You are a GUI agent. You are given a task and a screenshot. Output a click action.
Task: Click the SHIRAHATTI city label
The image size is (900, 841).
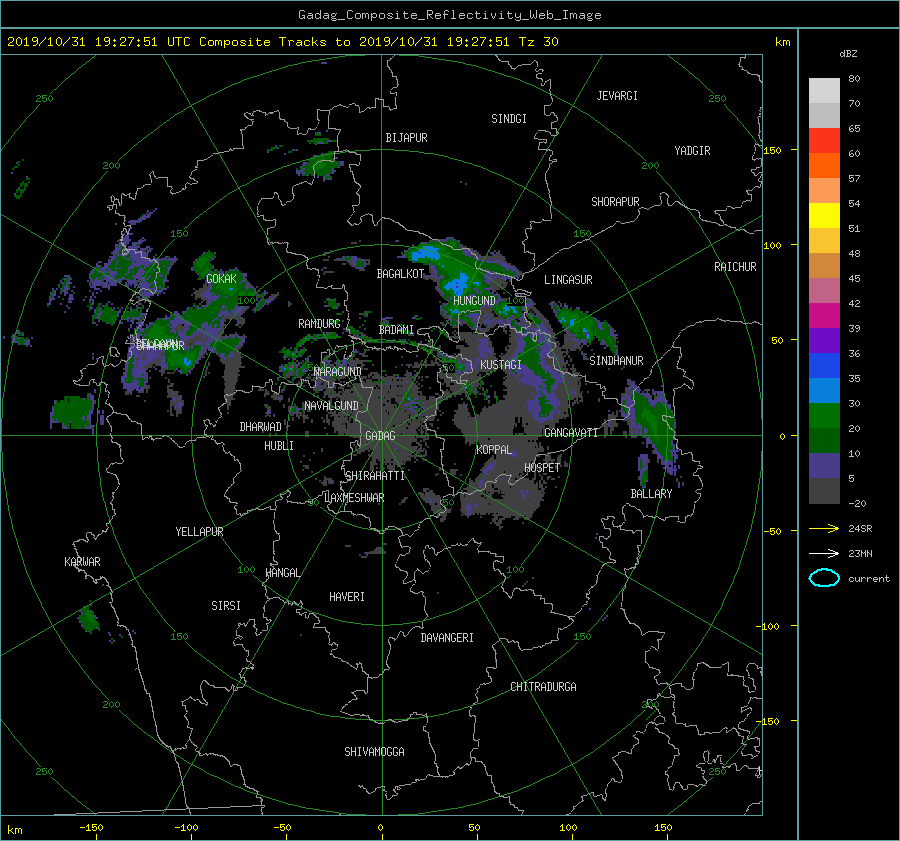[x=375, y=476]
